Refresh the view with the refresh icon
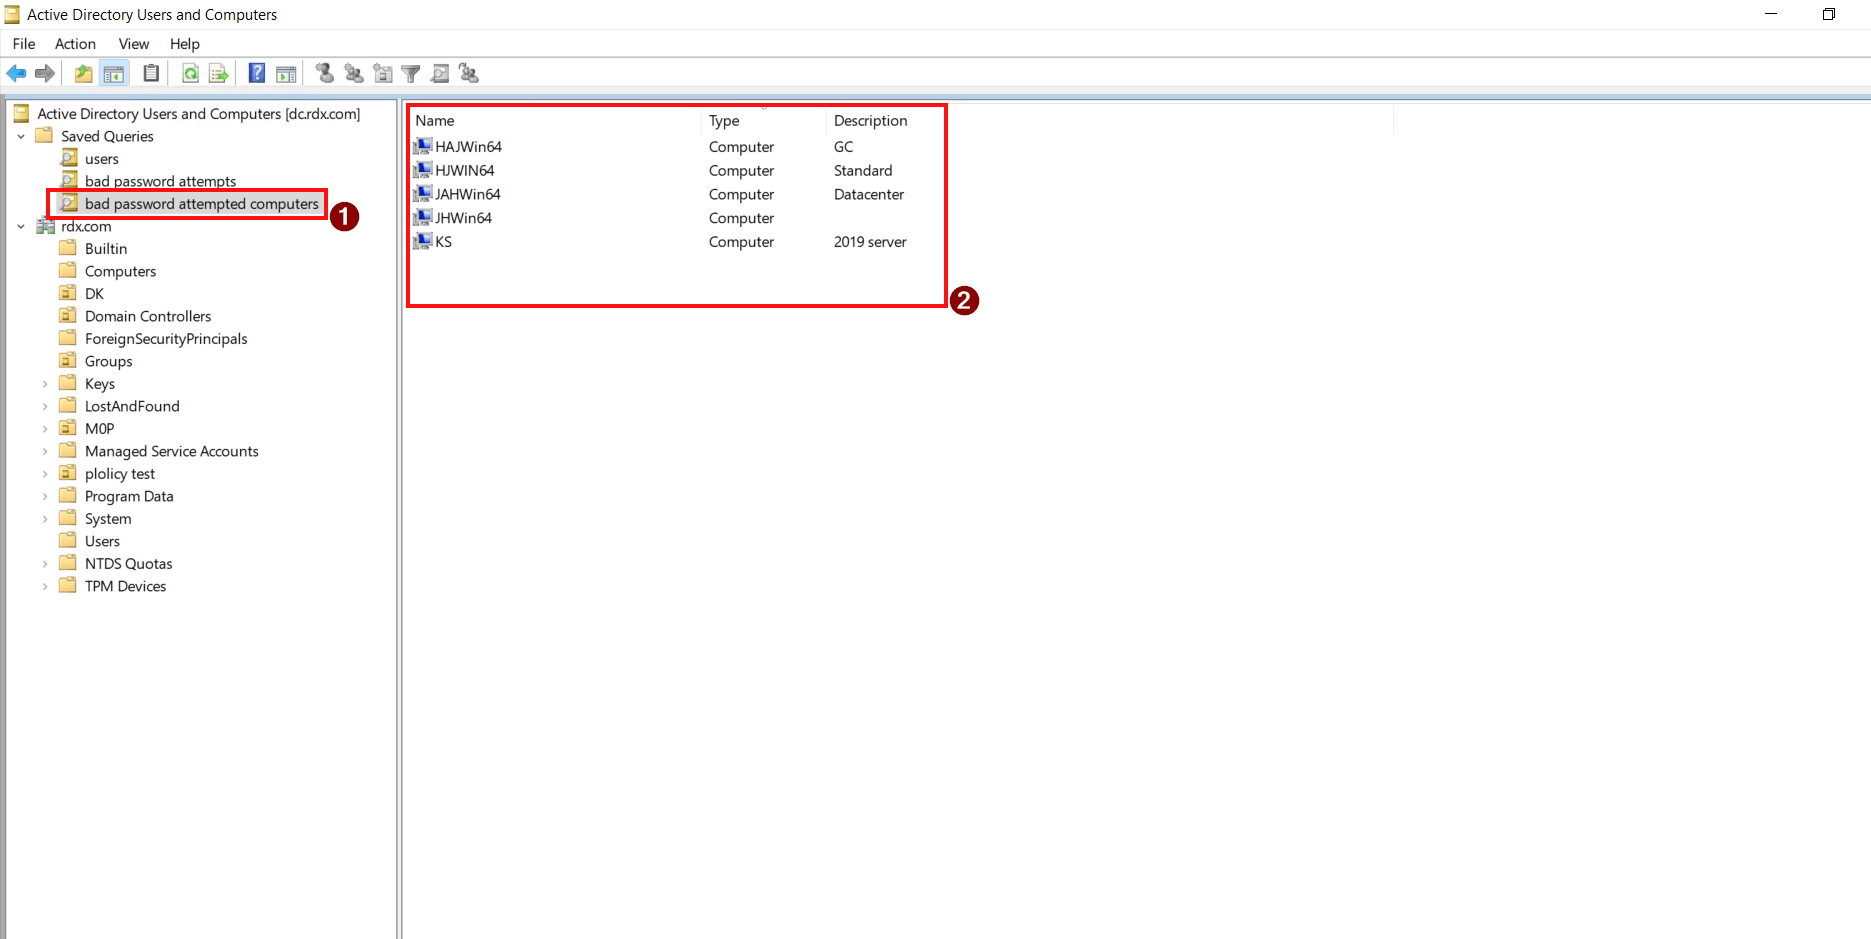This screenshot has width=1871, height=939. (x=190, y=73)
